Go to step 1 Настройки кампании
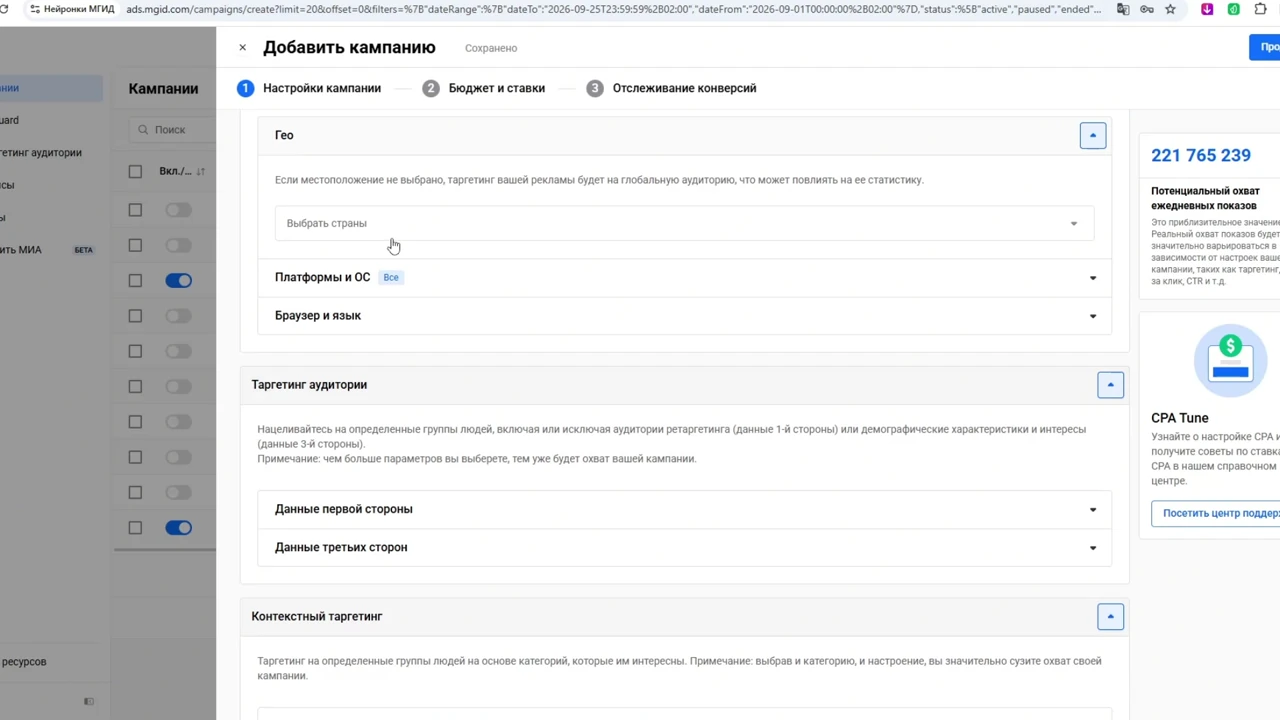1280x720 pixels. (x=309, y=88)
